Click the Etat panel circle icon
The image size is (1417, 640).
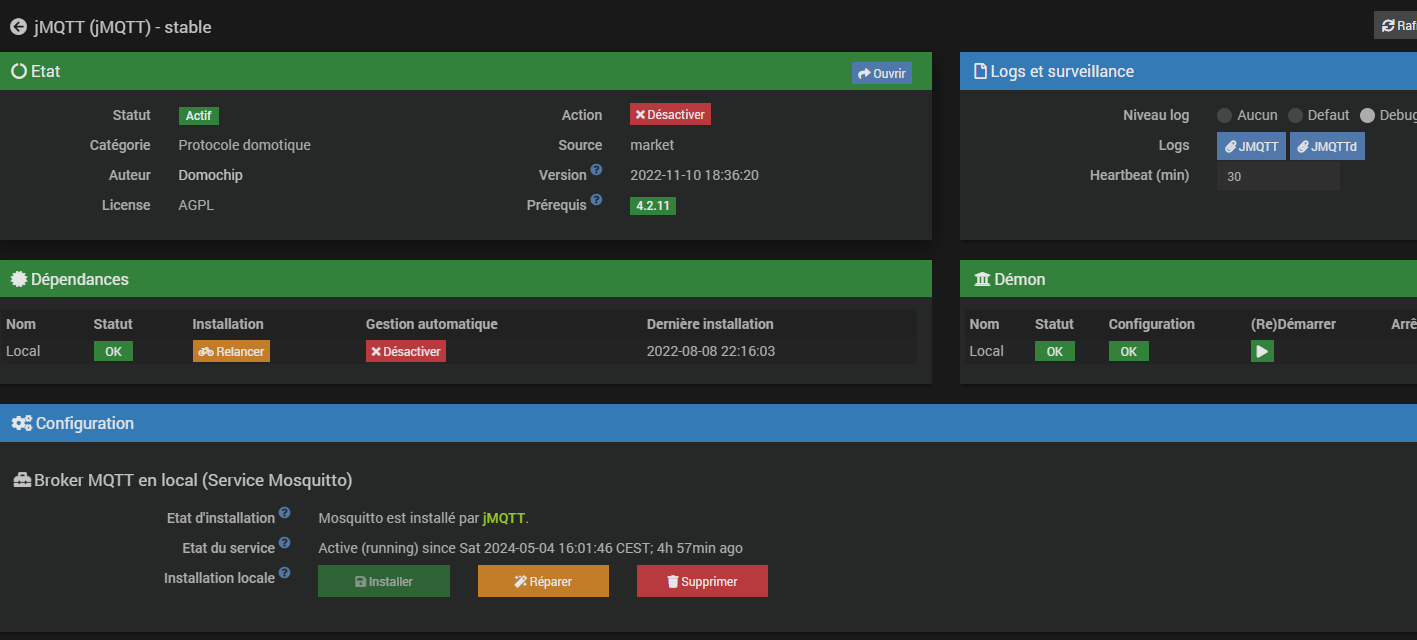point(18,71)
